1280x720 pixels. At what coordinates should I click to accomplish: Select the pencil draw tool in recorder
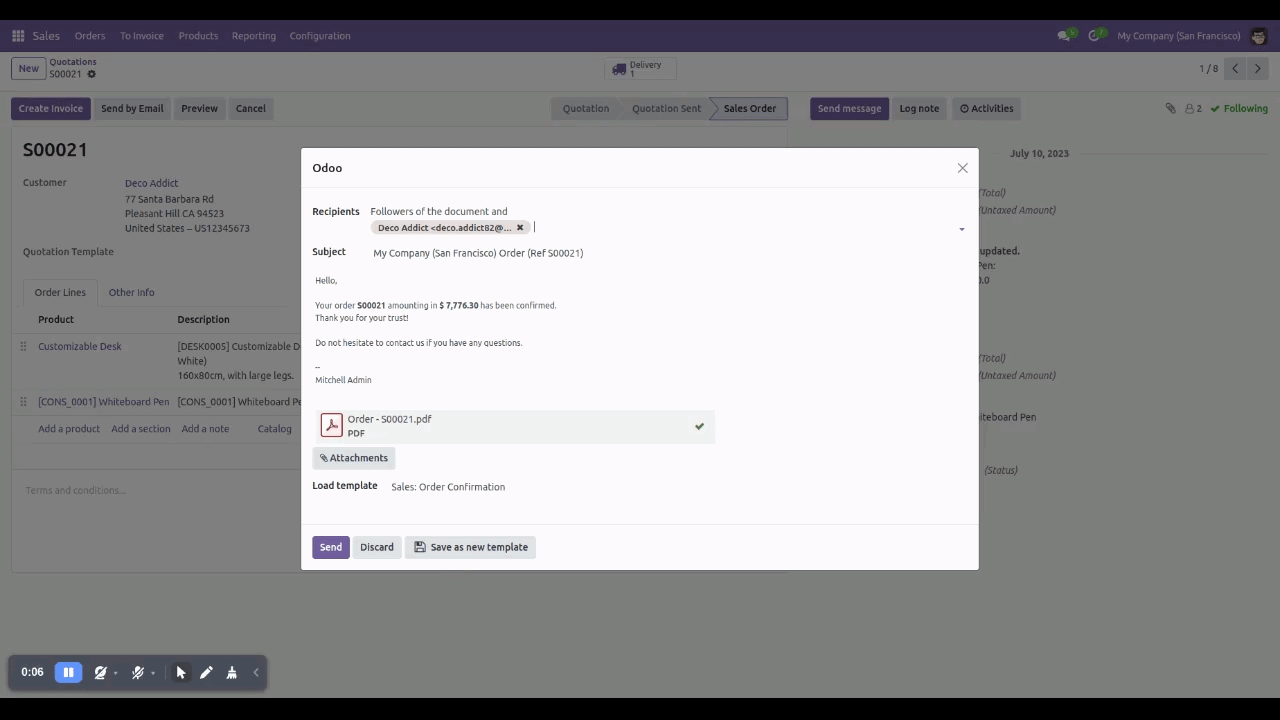tap(206, 673)
